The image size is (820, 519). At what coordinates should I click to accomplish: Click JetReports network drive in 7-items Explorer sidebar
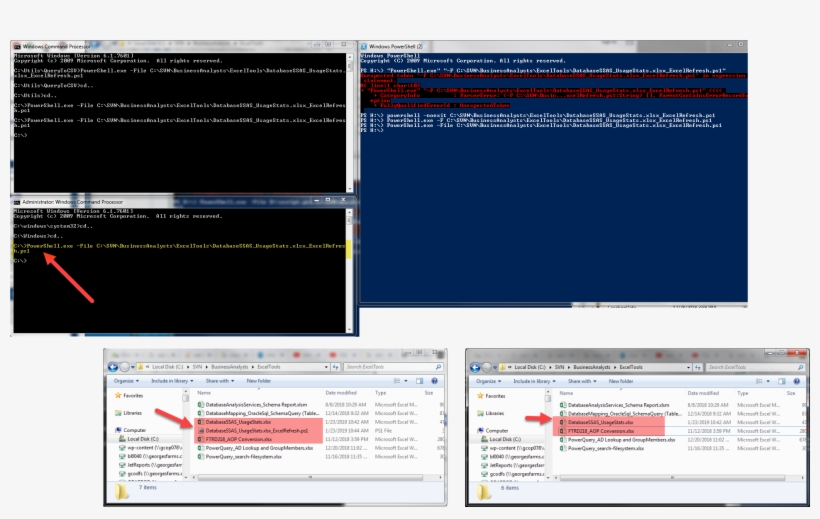coord(150,465)
